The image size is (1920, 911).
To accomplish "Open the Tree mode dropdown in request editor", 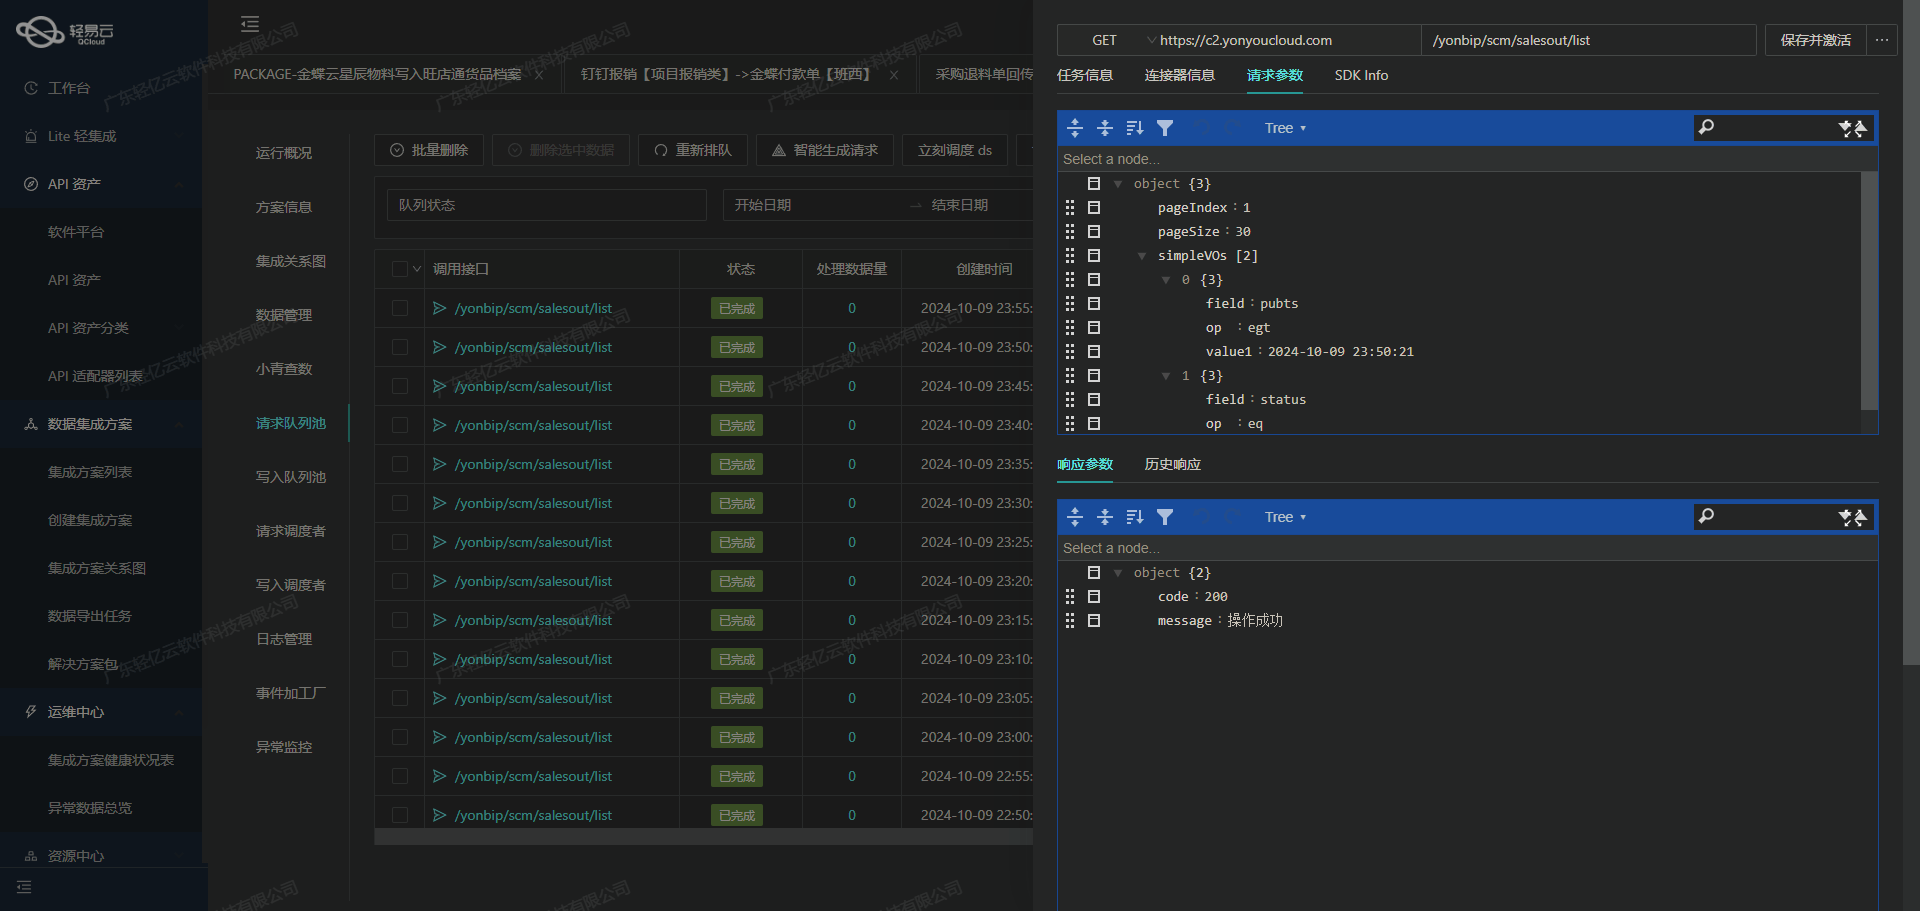I will 1285,128.
